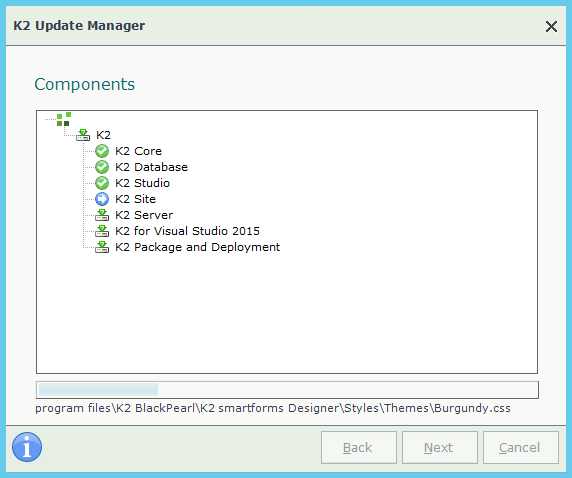Screen dimensions: 572x478
Task: Select K2 Core in the component tree
Action: 138,151
